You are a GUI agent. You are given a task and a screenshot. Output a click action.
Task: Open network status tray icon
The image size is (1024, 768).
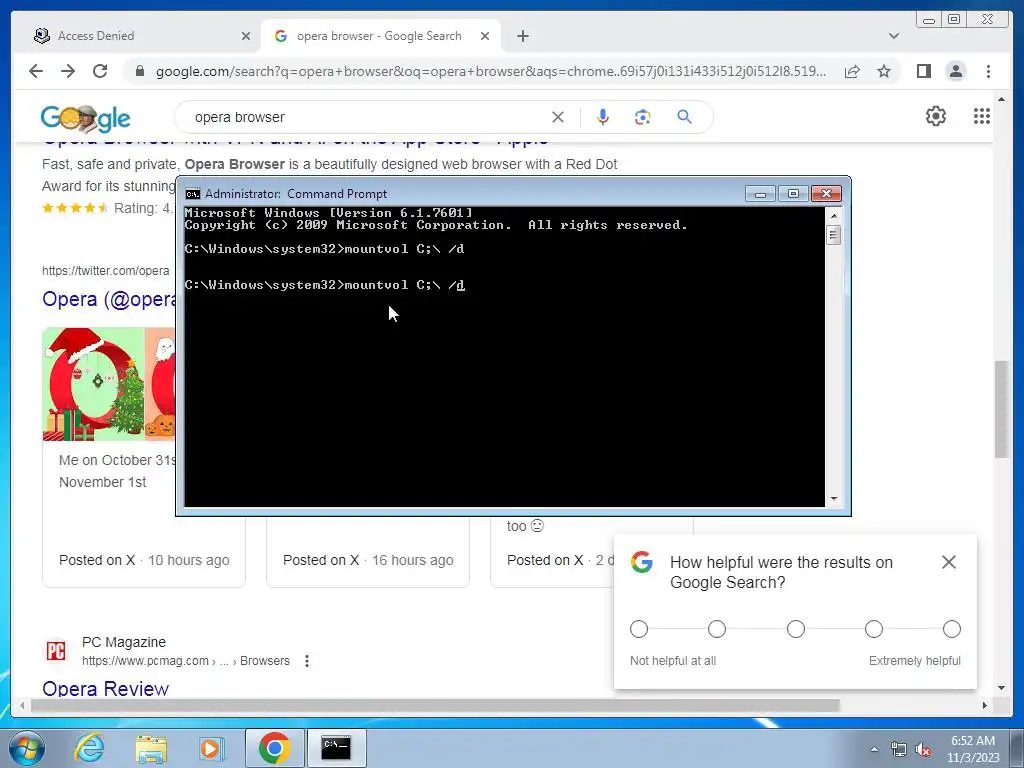click(899, 749)
